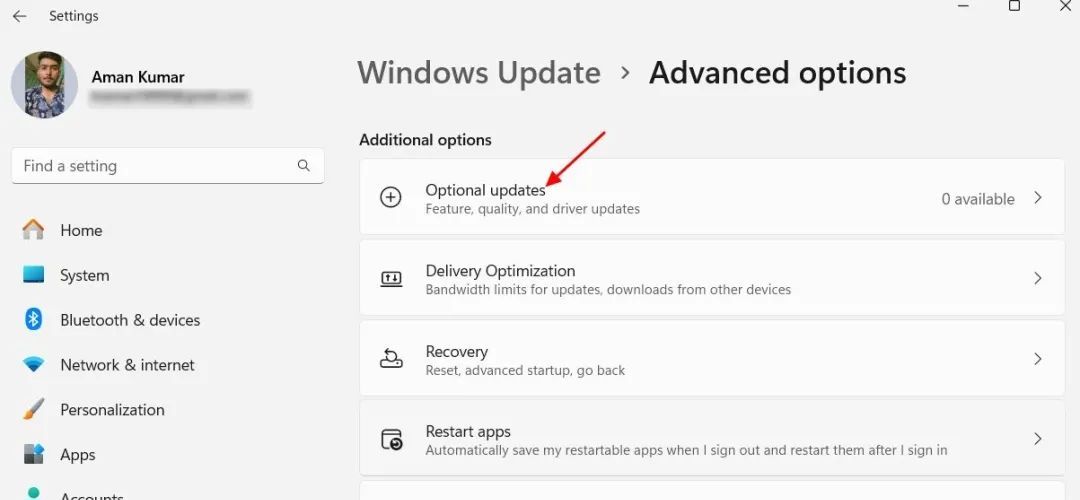Click 'Feature, quality, and driver updates' text
The height and width of the screenshot is (500, 1080).
point(532,209)
